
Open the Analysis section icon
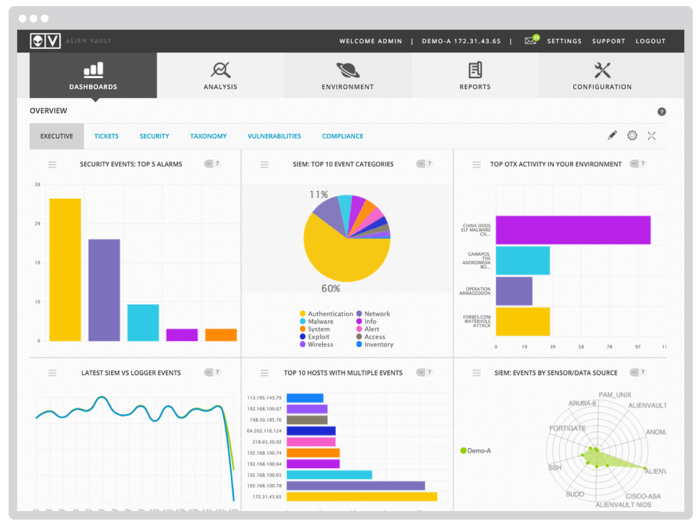pos(220,70)
